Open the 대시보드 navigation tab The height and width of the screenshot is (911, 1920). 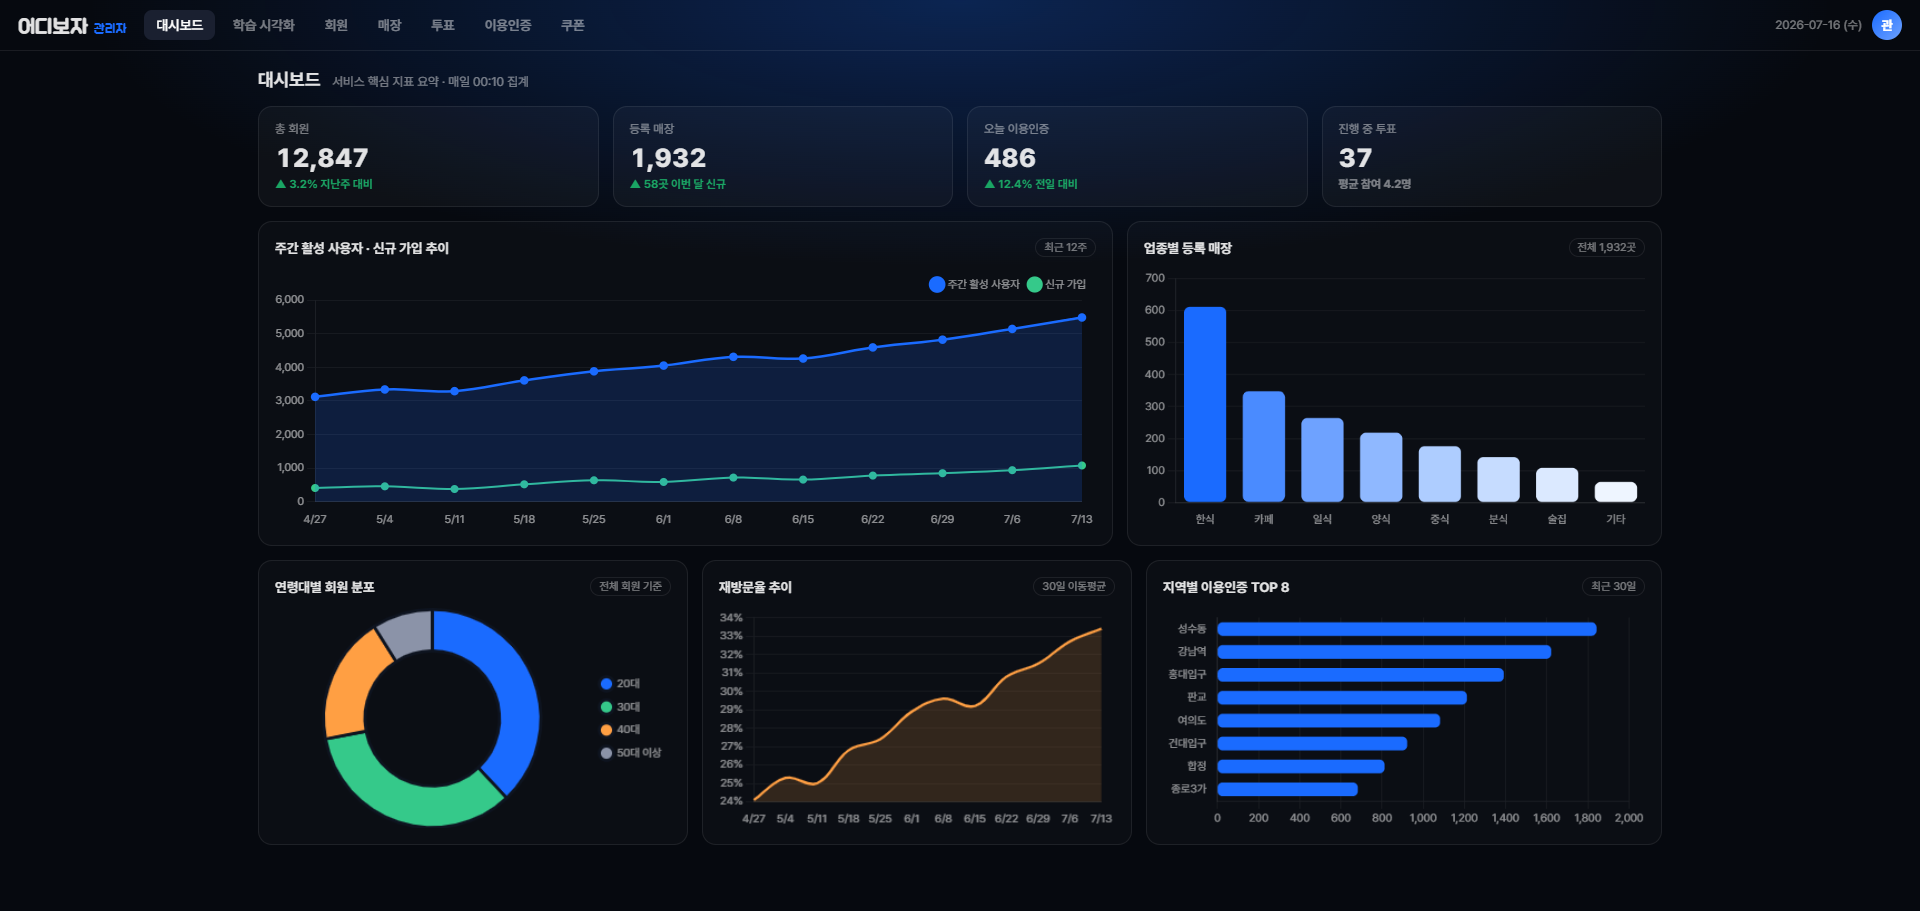179,25
